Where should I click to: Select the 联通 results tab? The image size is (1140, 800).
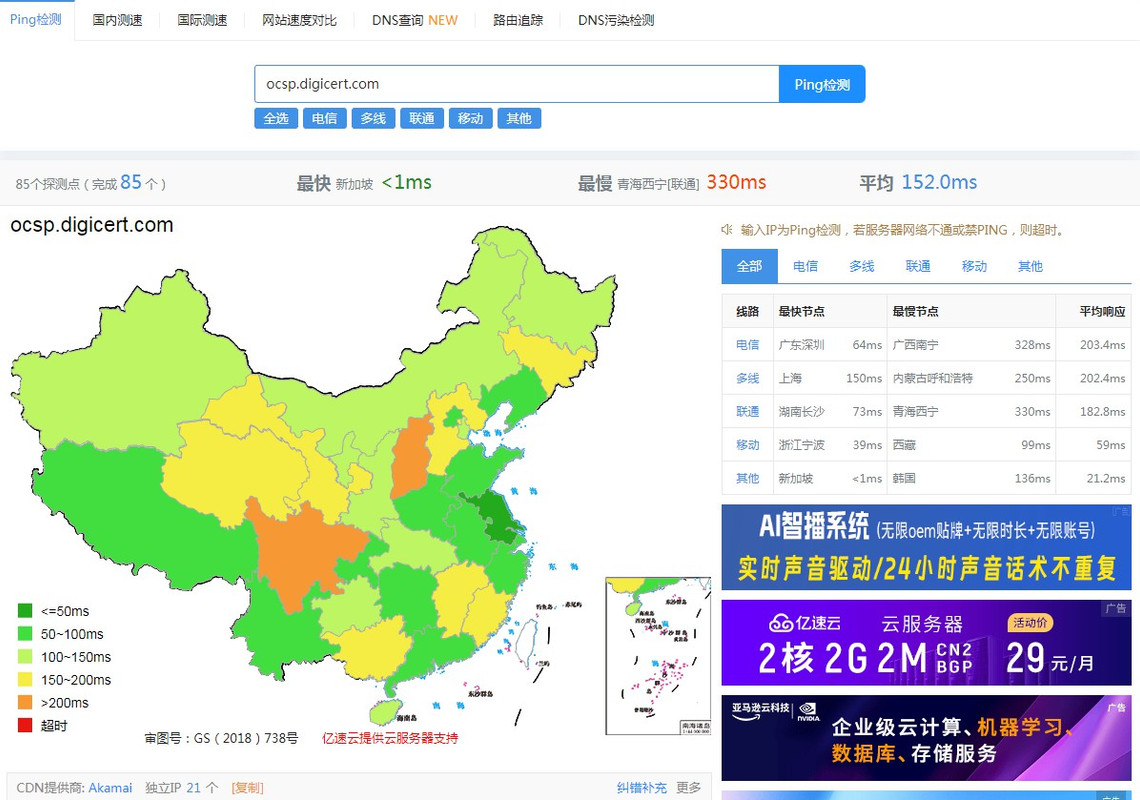tap(918, 266)
